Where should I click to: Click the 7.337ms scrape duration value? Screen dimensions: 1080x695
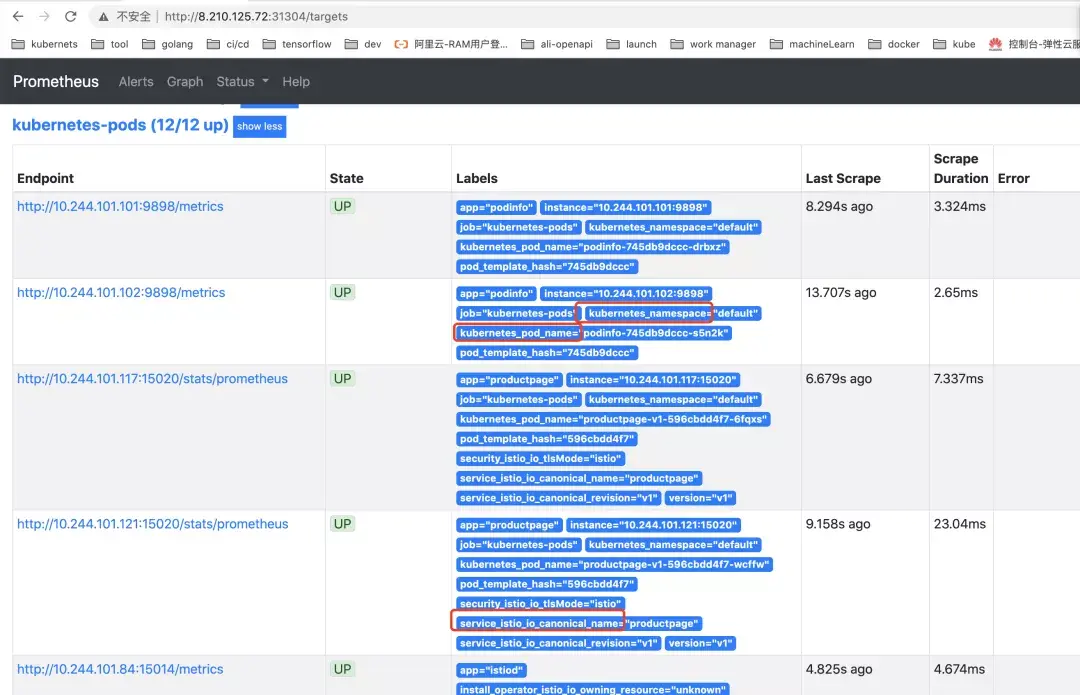tap(958, 379)
